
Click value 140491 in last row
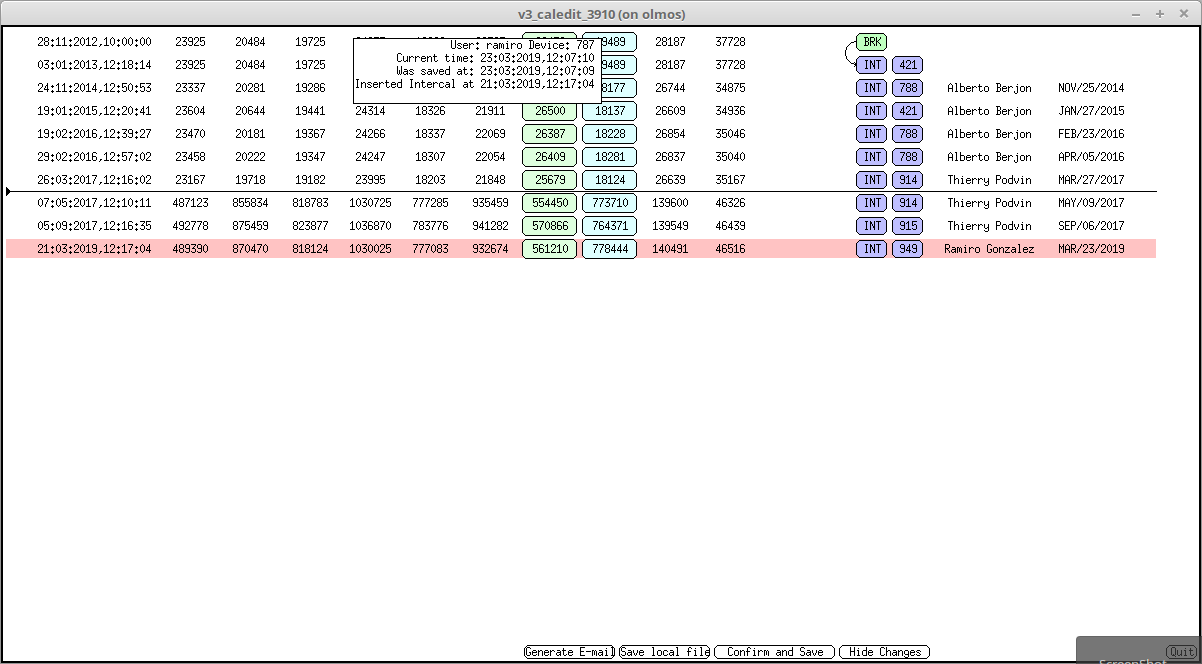pyautogui.click(x=670, y=249)
